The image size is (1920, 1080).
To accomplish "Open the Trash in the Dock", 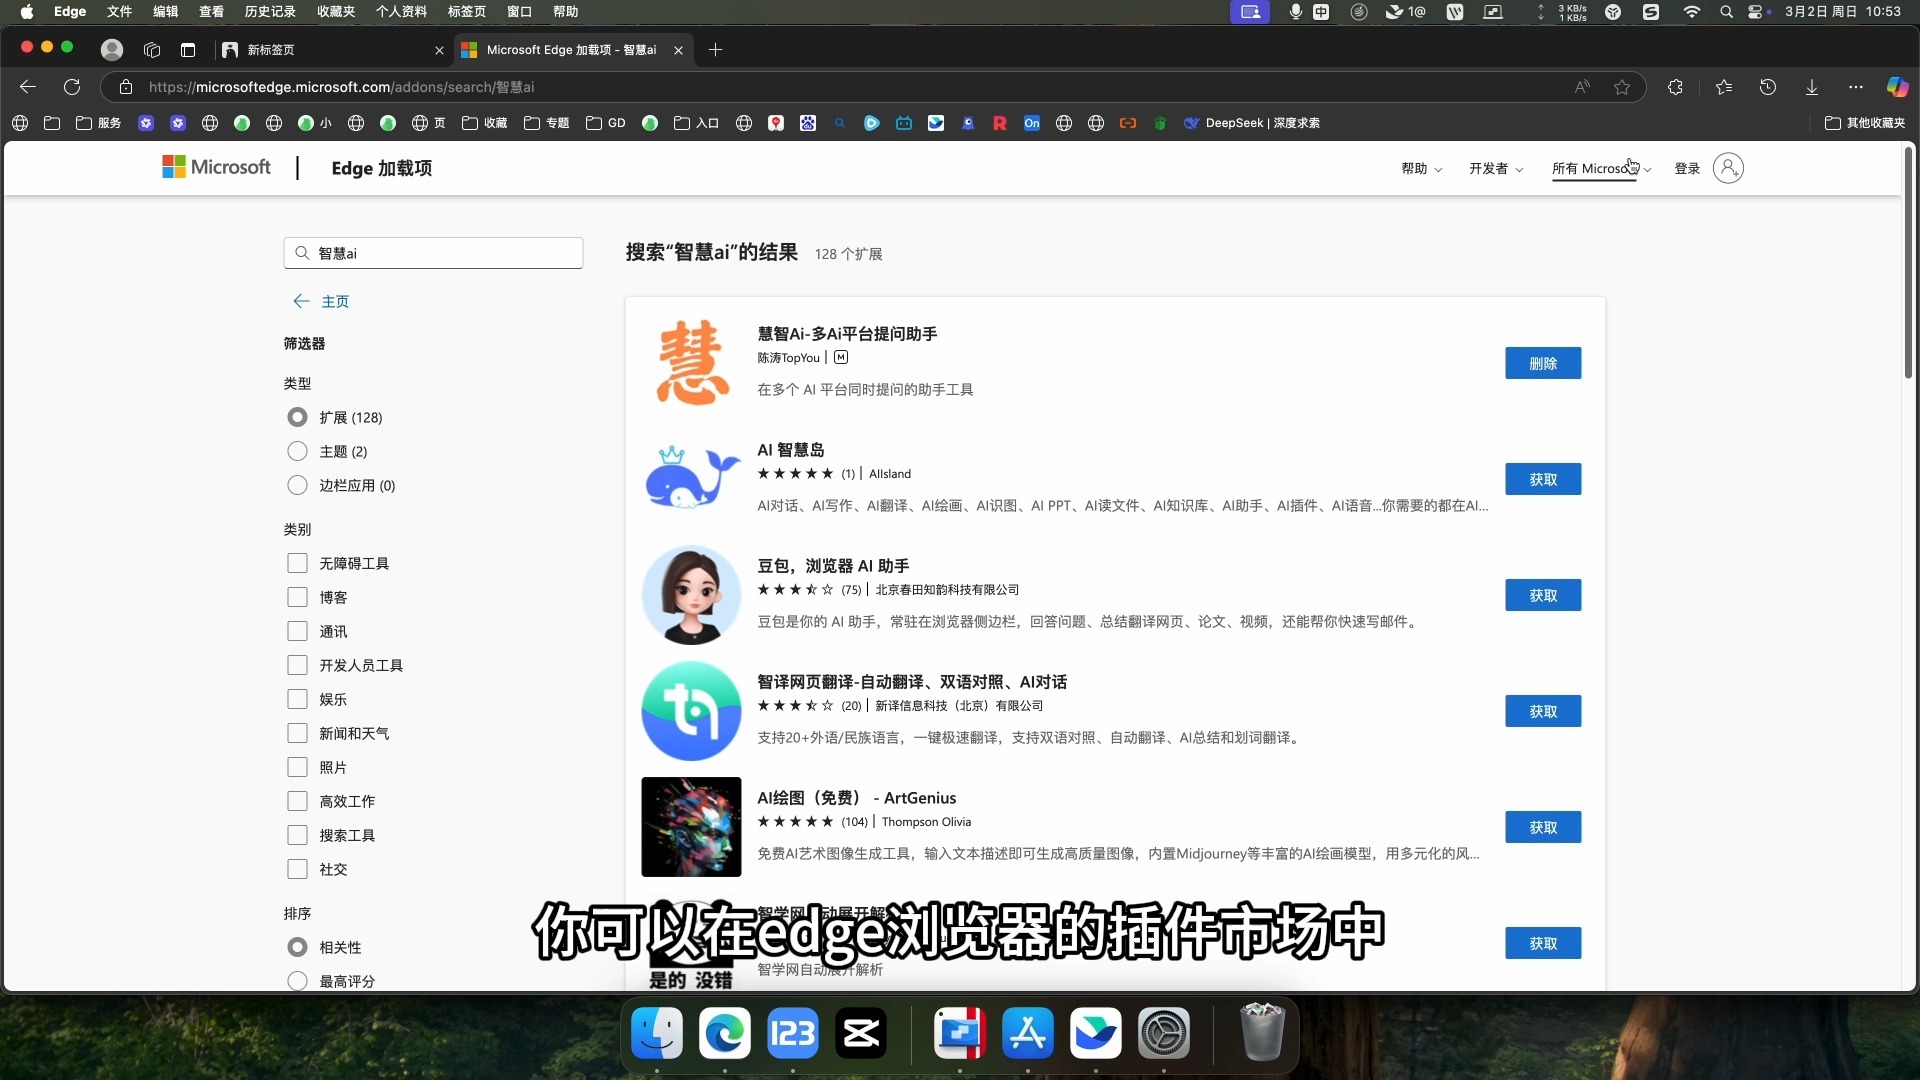I will (1262, 1033).
